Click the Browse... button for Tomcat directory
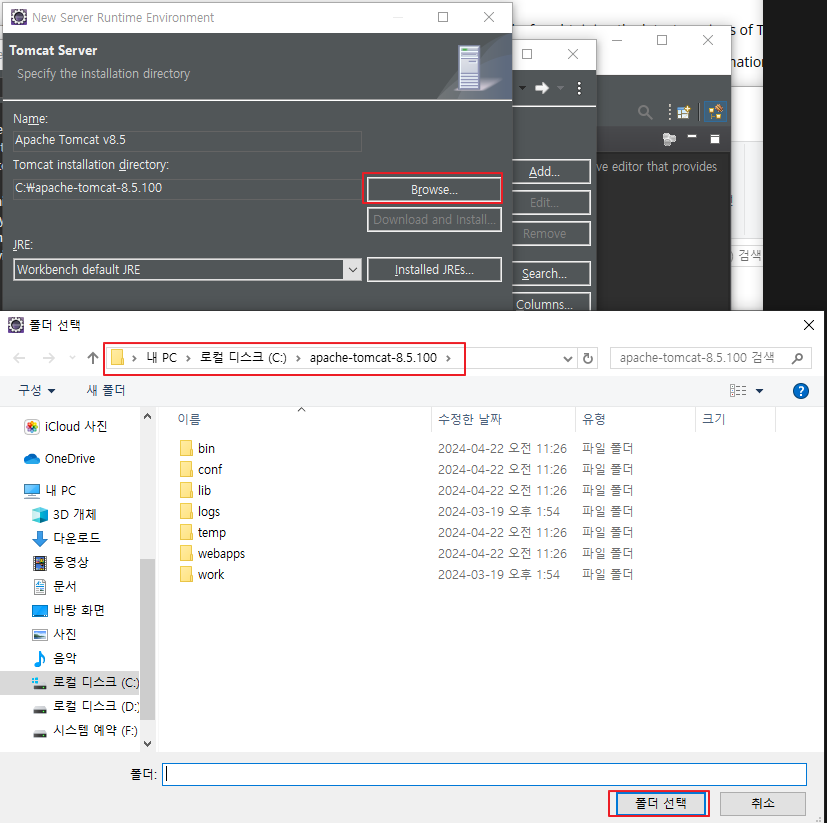 [x=434, y=189]
